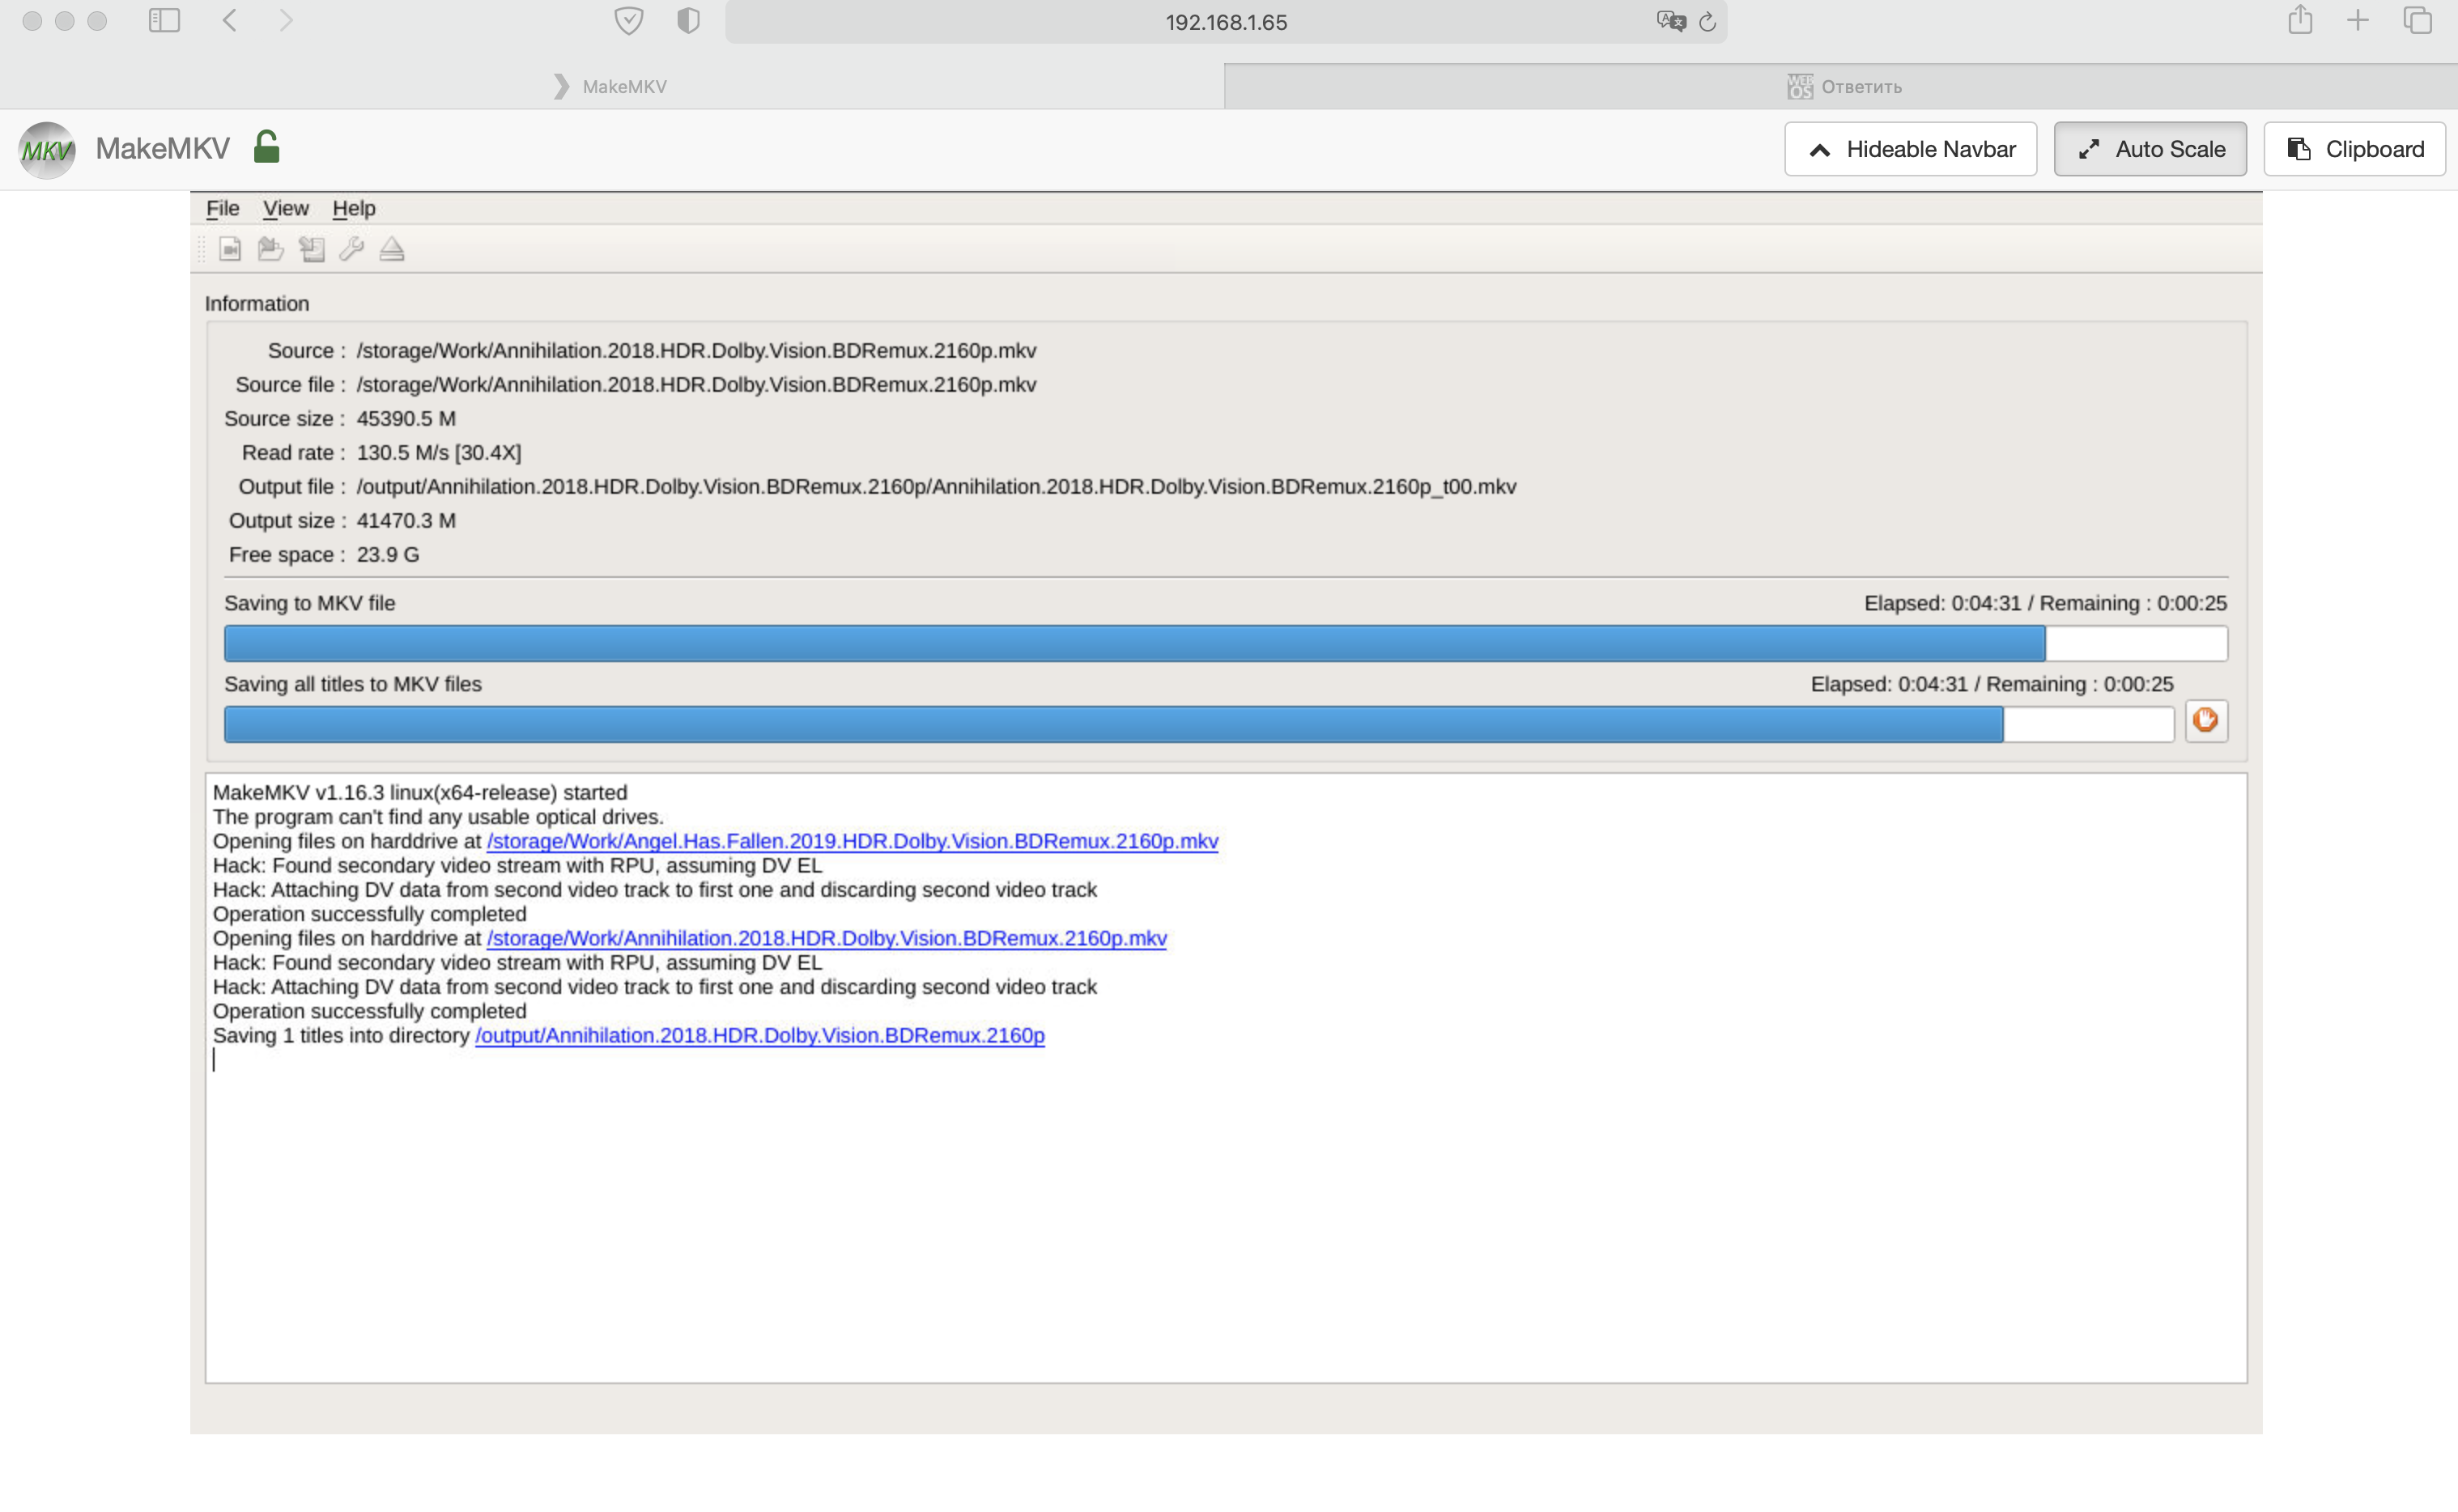
Task: Click the browser address bar 192.168.1.65
Action: [x=1226, y=22]
